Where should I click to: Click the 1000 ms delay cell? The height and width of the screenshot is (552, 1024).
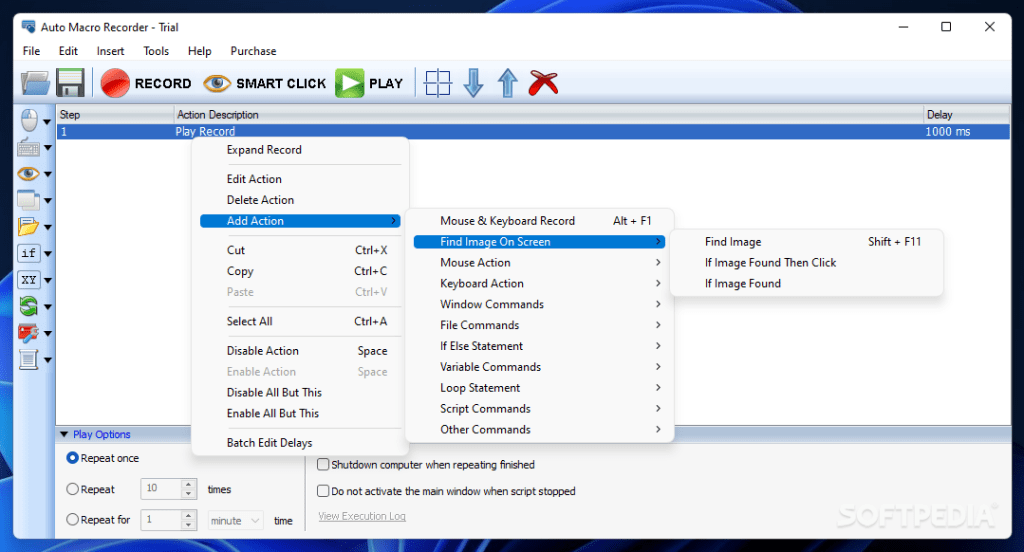pos(948,131)
